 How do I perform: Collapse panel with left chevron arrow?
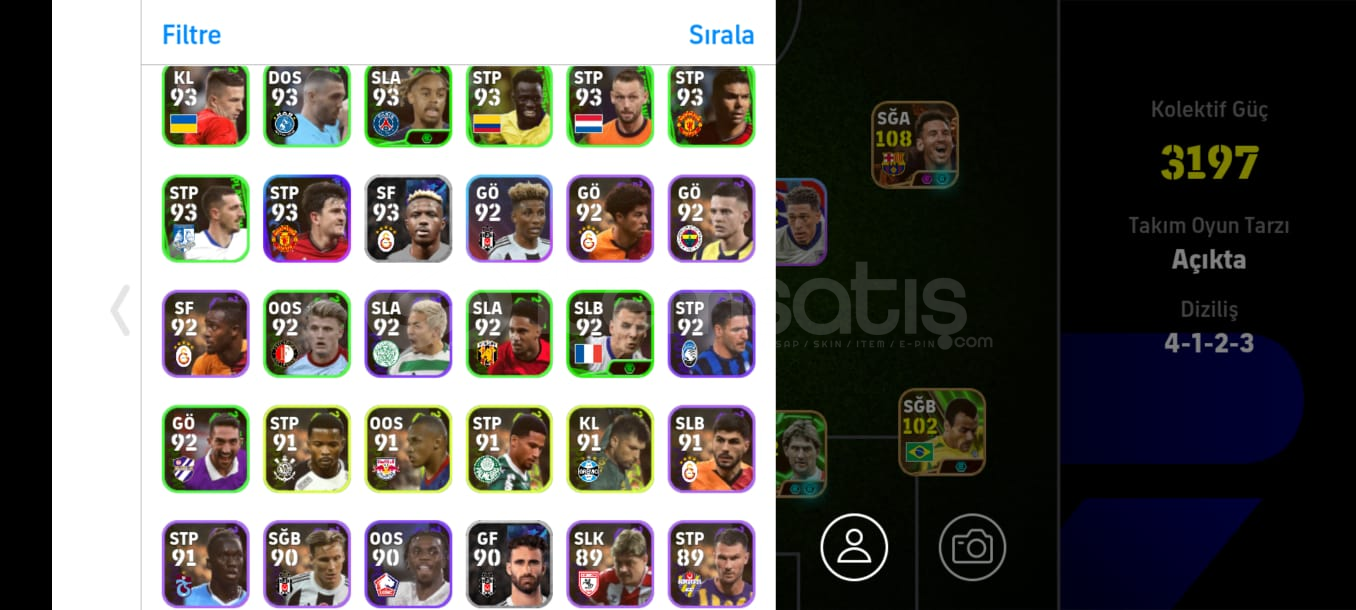pyautogui.click(x=120, y=310)
